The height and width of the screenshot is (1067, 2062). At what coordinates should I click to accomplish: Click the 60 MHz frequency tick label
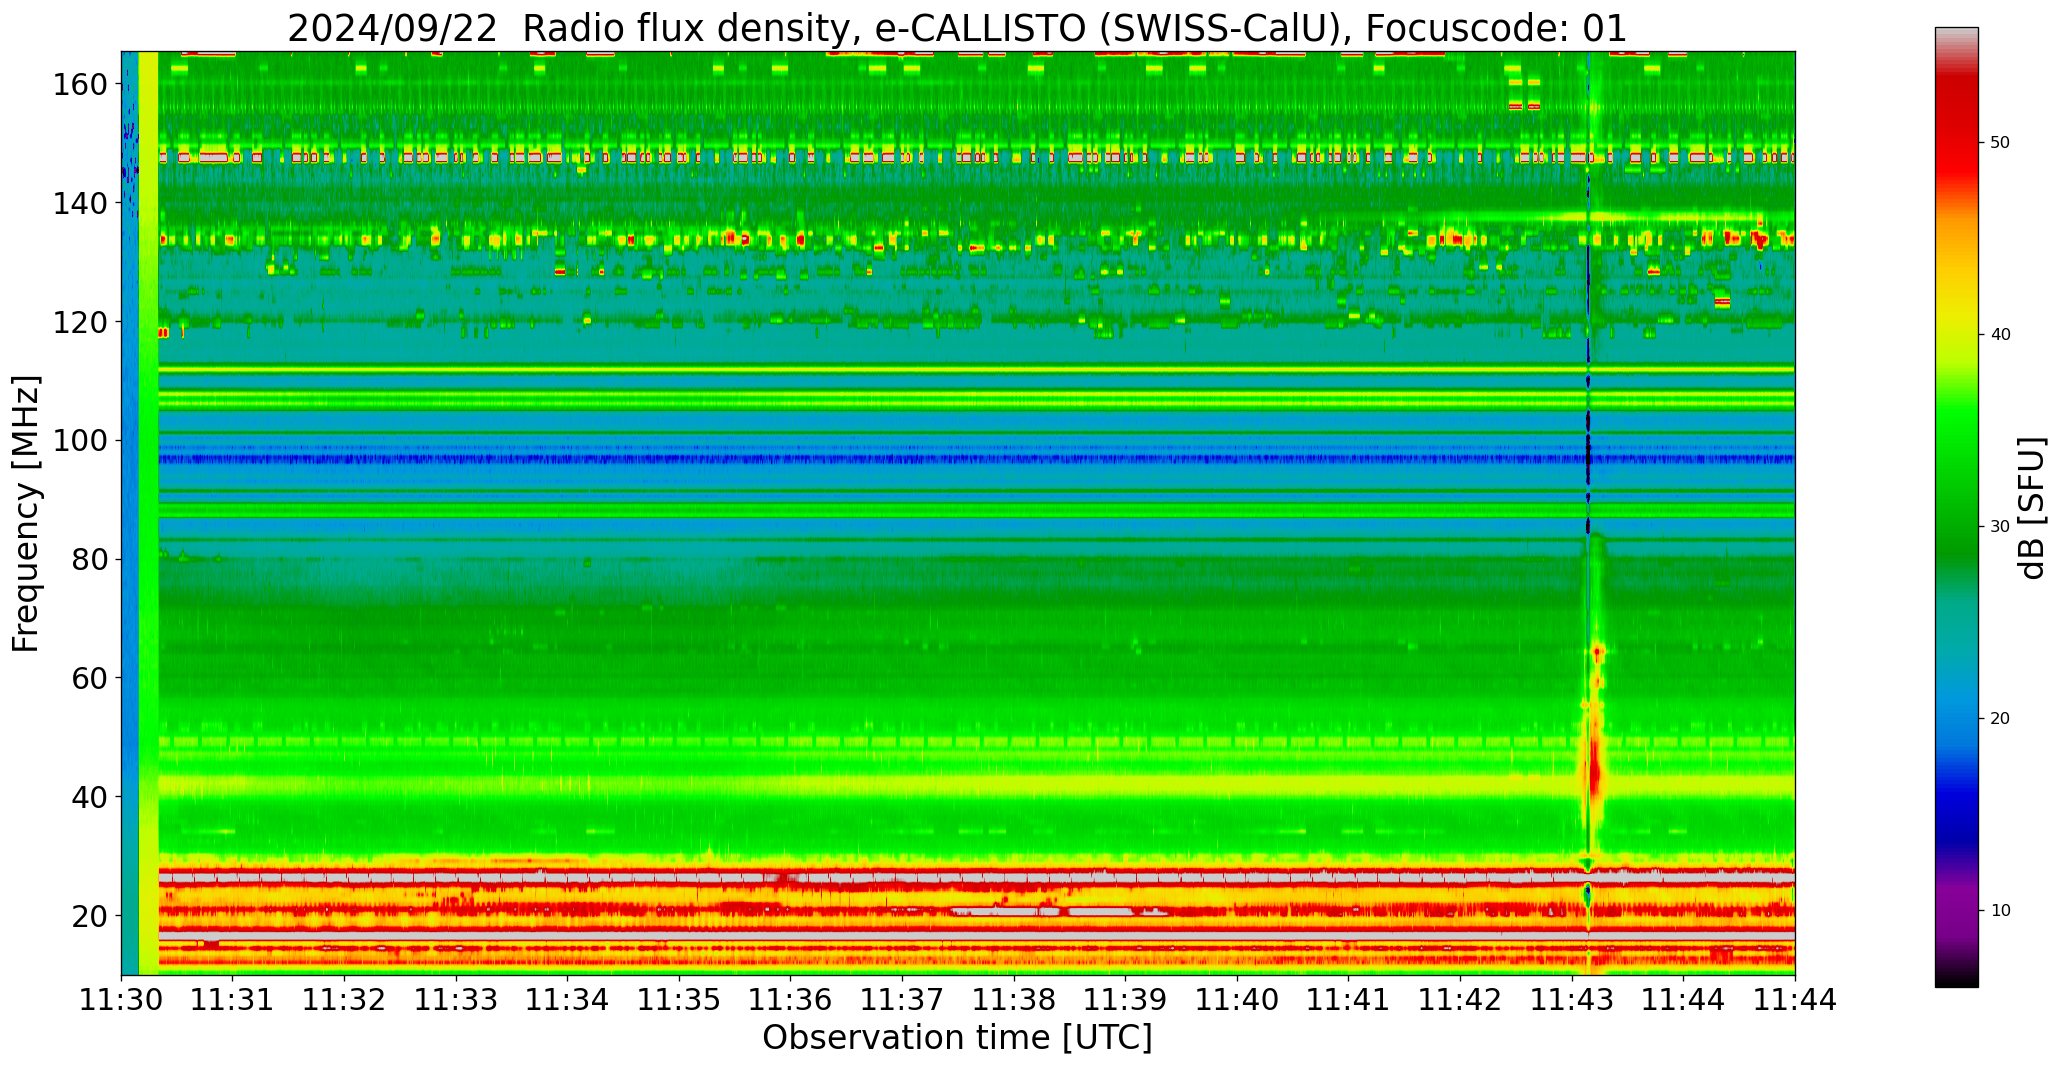click(x=90, y=678)
